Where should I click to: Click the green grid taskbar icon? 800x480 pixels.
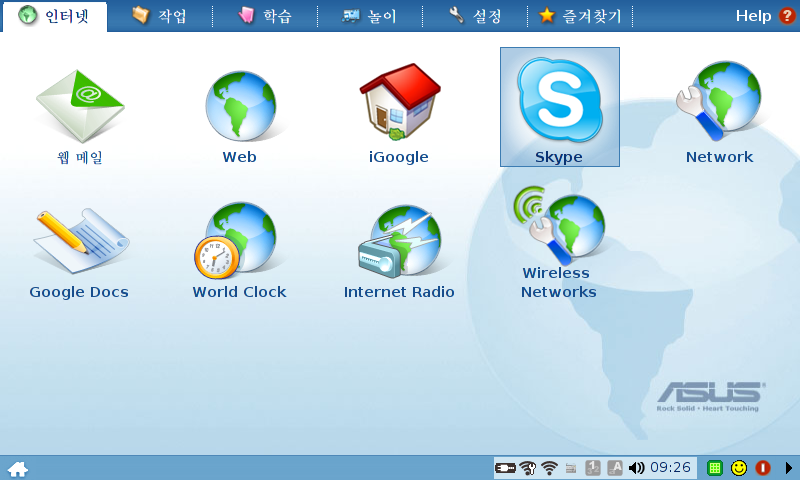coord(715,468)
